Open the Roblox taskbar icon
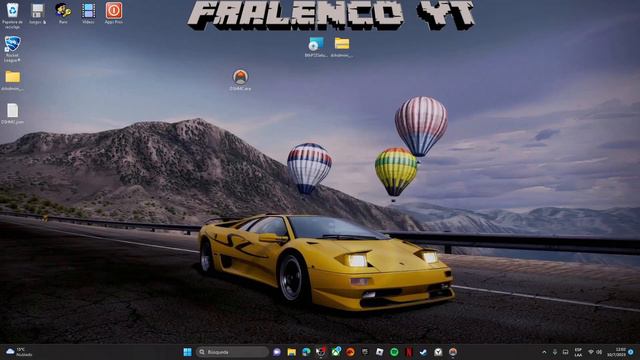 (x=380, y=352)
